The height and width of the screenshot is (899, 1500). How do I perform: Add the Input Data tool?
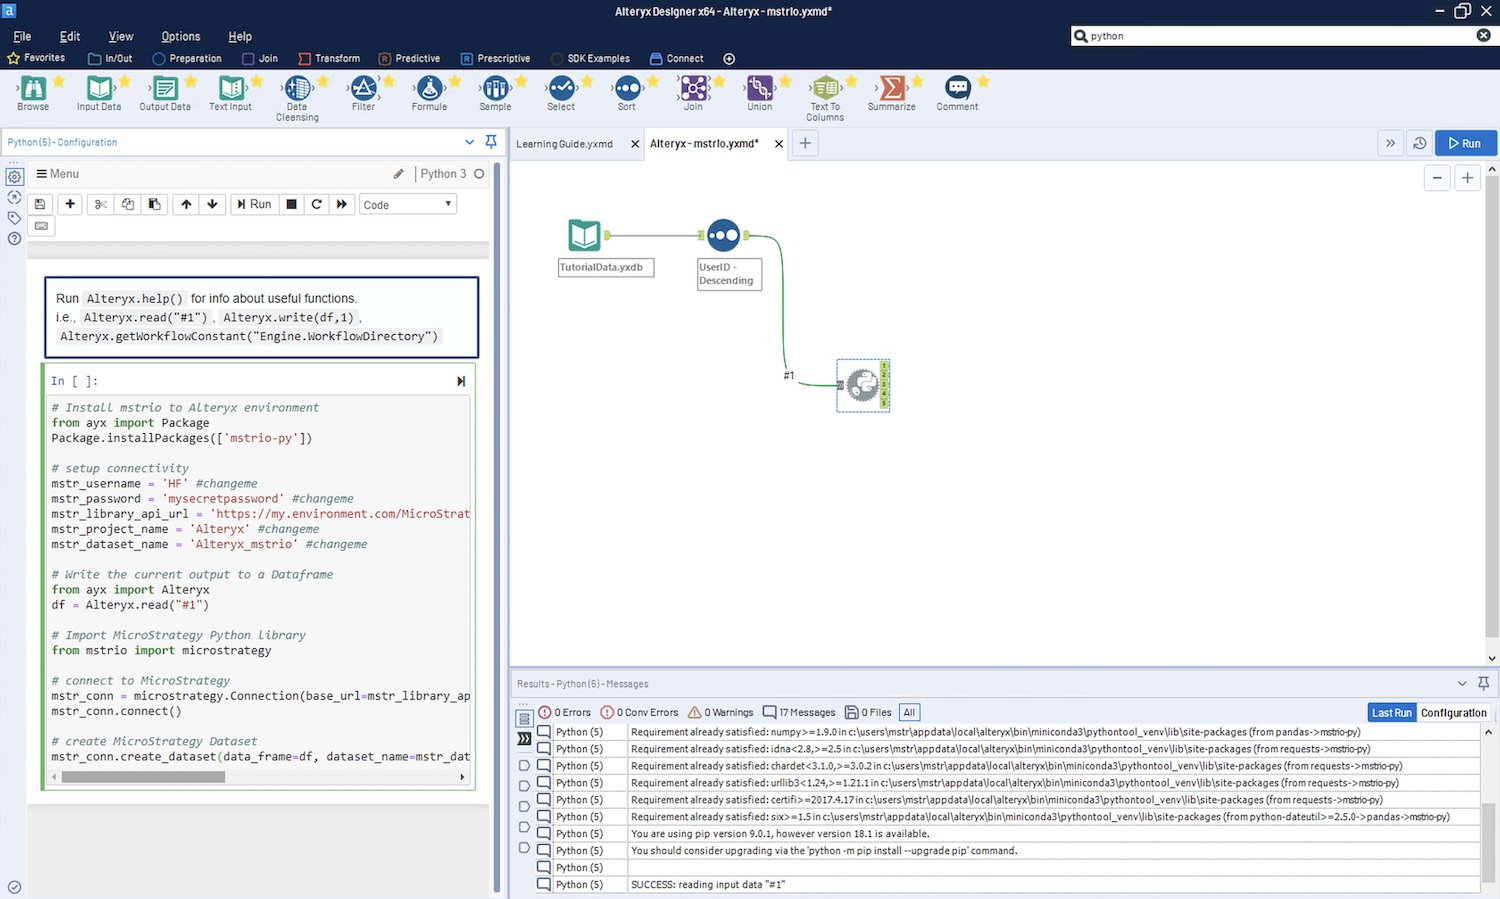(98, 90)
